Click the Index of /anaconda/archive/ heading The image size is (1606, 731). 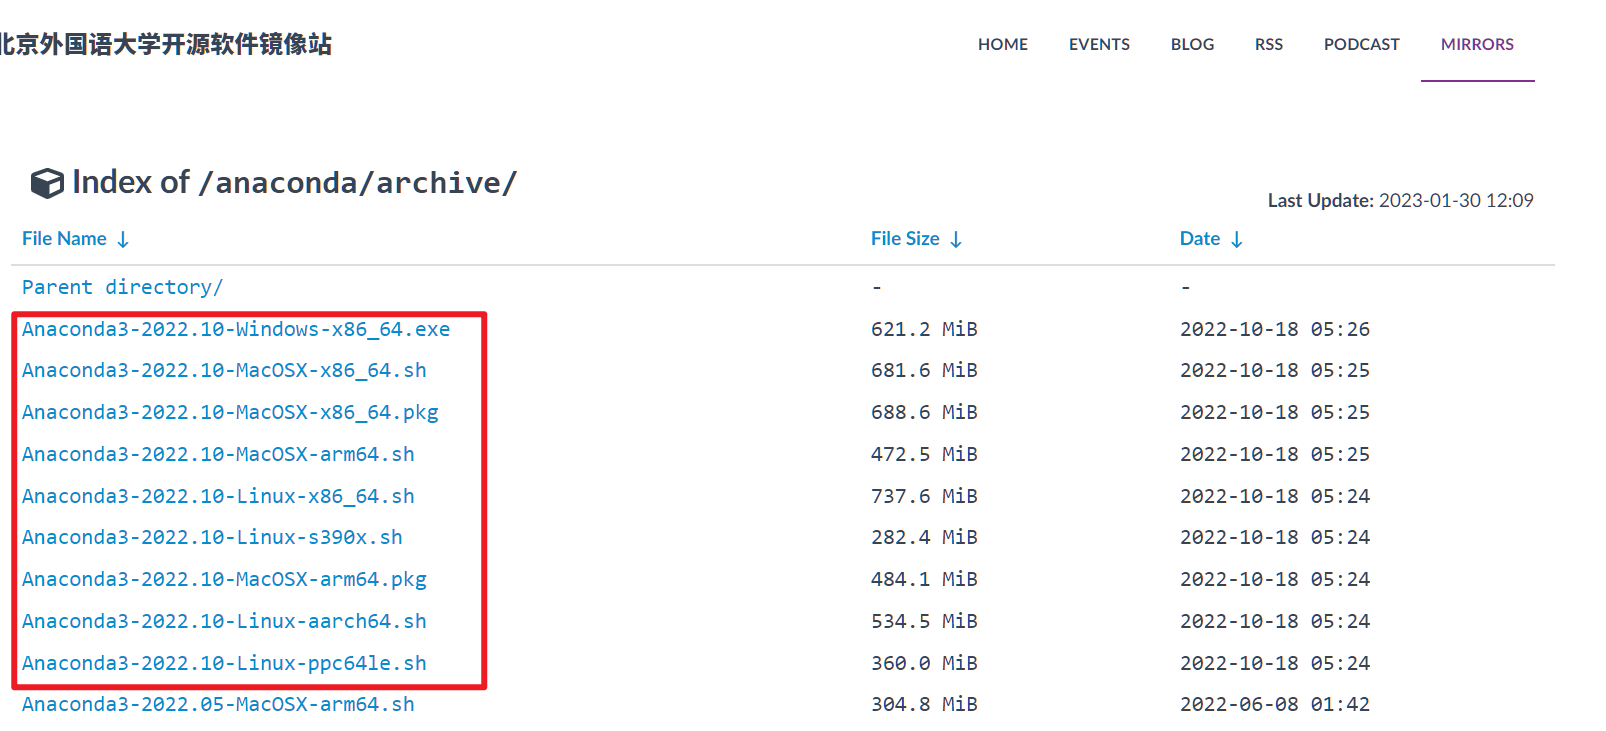294,182
